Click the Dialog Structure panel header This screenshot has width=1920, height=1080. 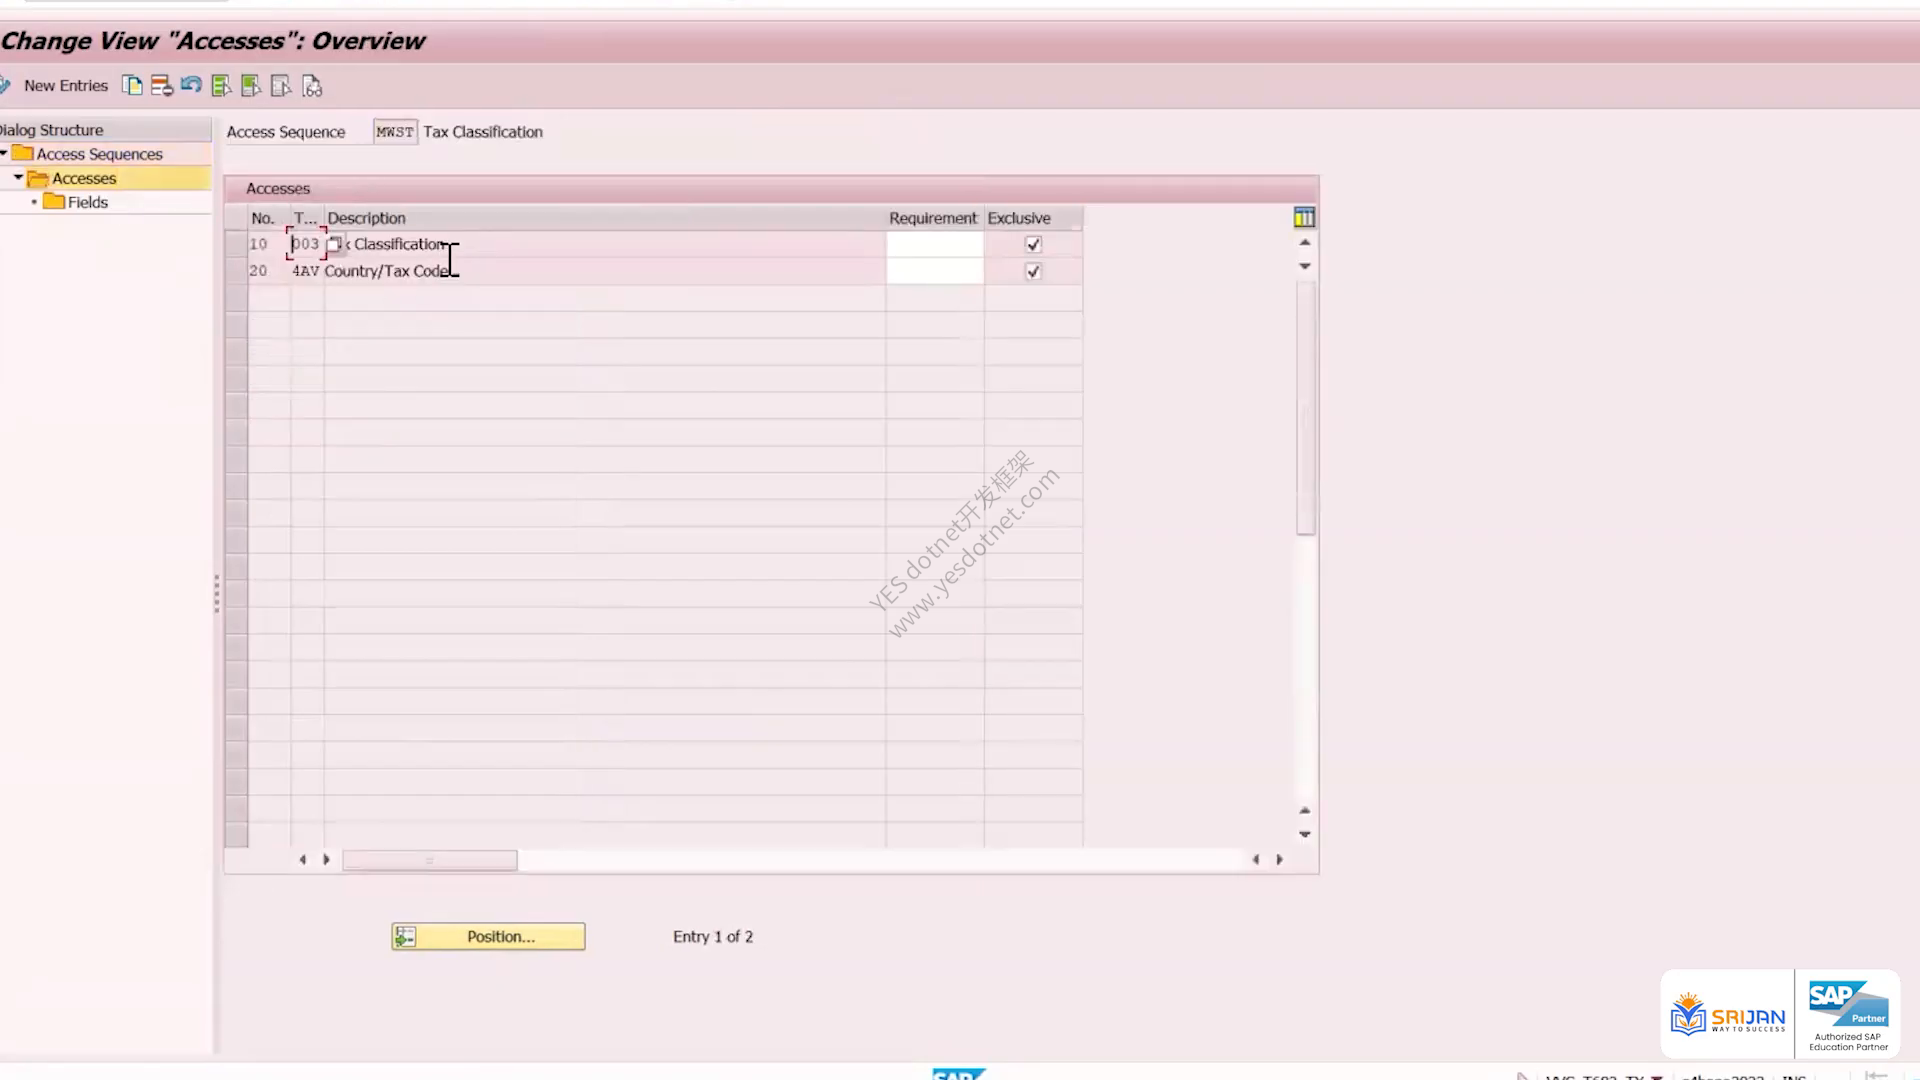click(x=105, y=130)
